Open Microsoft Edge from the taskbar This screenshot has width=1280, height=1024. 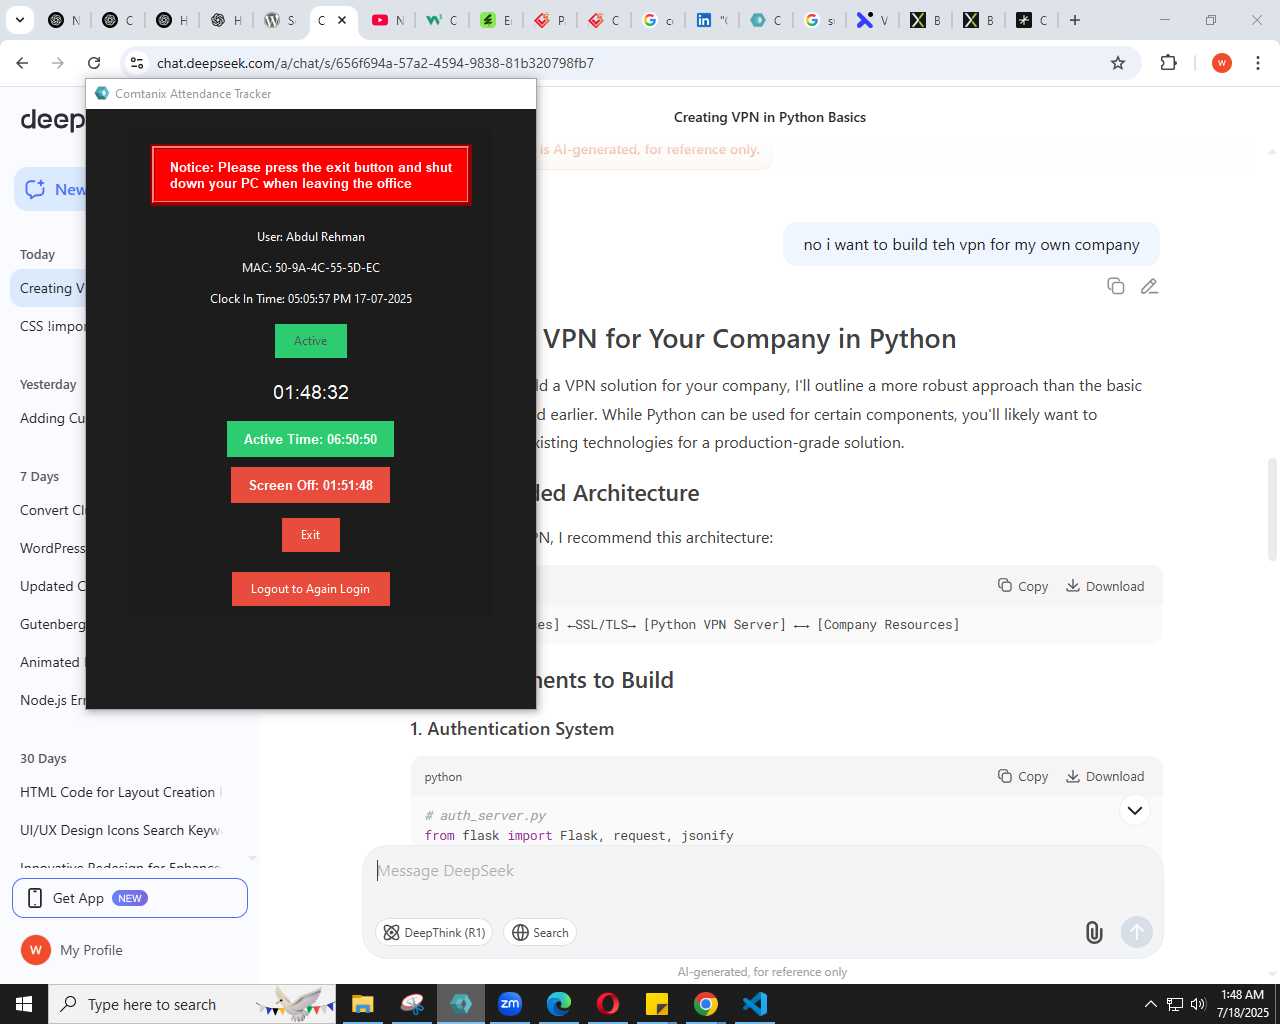click(559, 1004)
